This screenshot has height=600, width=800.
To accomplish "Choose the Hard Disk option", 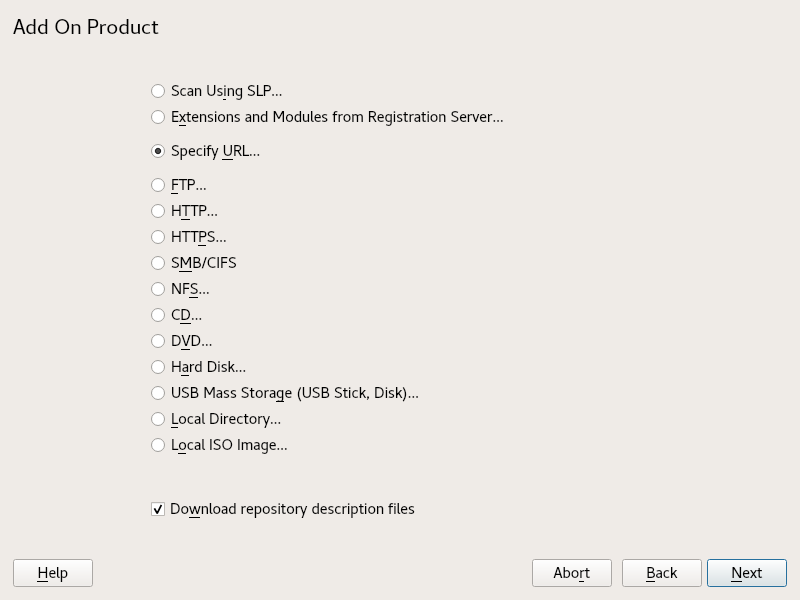I will pos(158,367).
